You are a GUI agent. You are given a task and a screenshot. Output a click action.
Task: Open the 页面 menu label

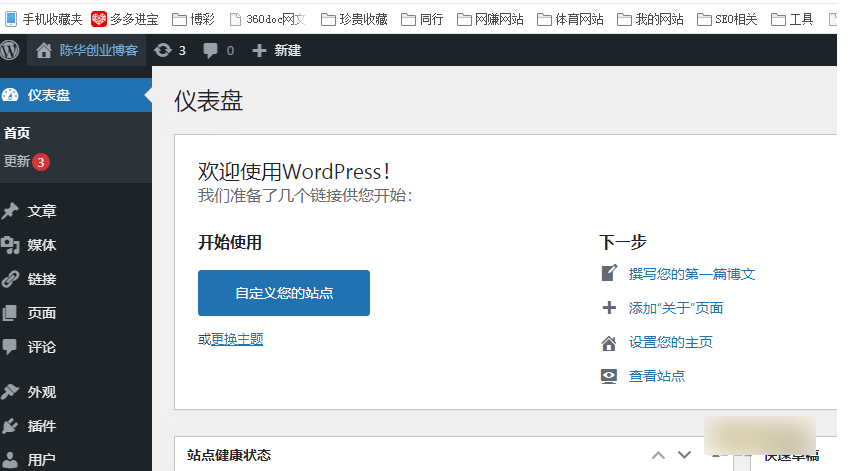tap(42, 313)
